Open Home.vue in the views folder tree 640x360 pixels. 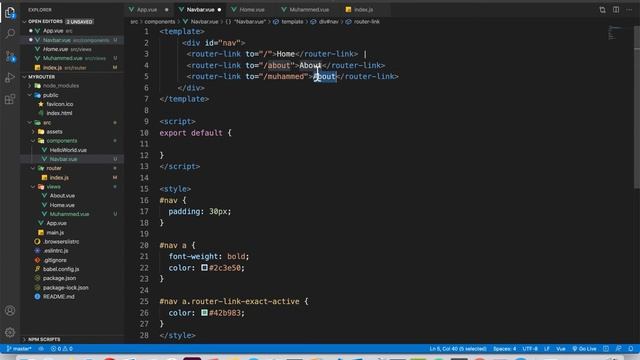(x=62, y=205)
